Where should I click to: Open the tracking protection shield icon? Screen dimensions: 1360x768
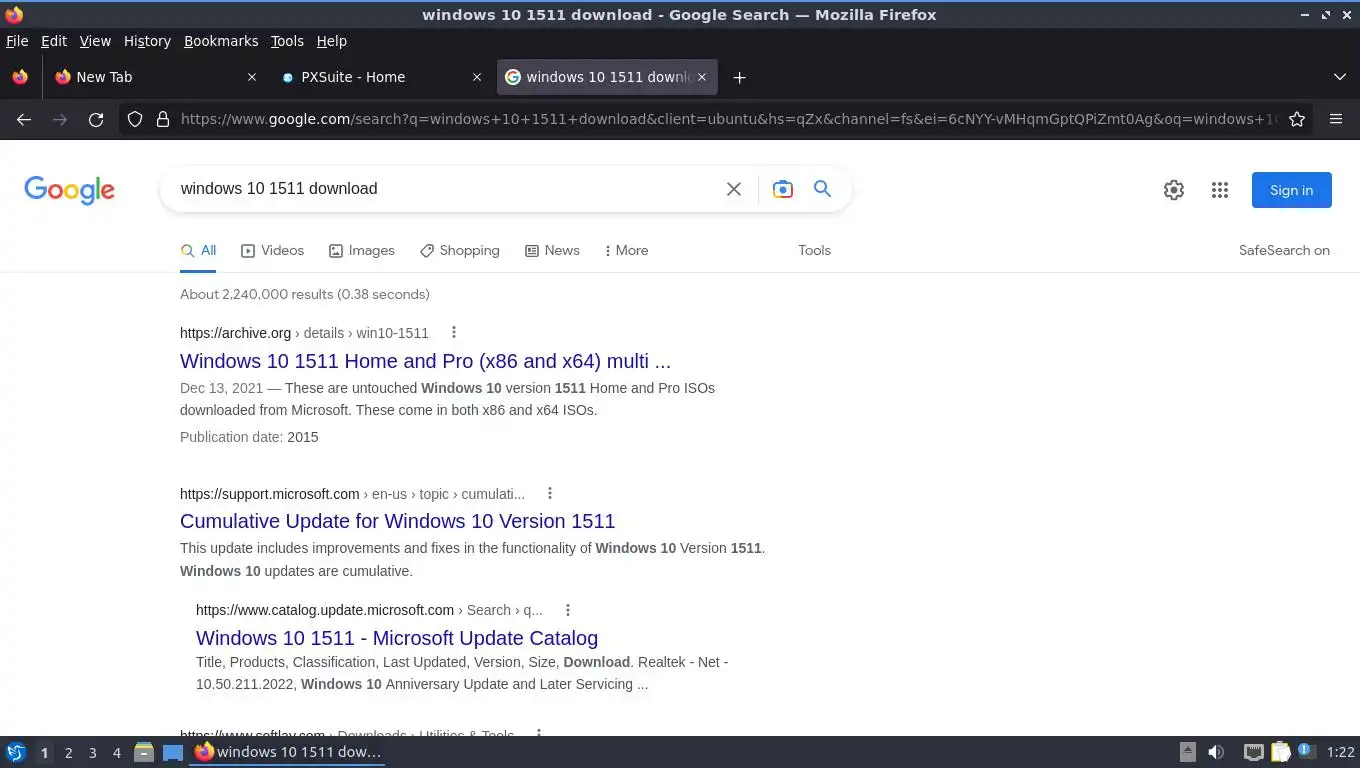(x=135, y=119)
